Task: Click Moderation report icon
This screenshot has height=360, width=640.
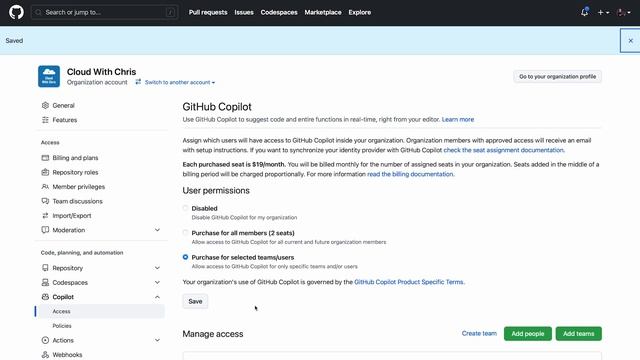Action: (45, 230)
